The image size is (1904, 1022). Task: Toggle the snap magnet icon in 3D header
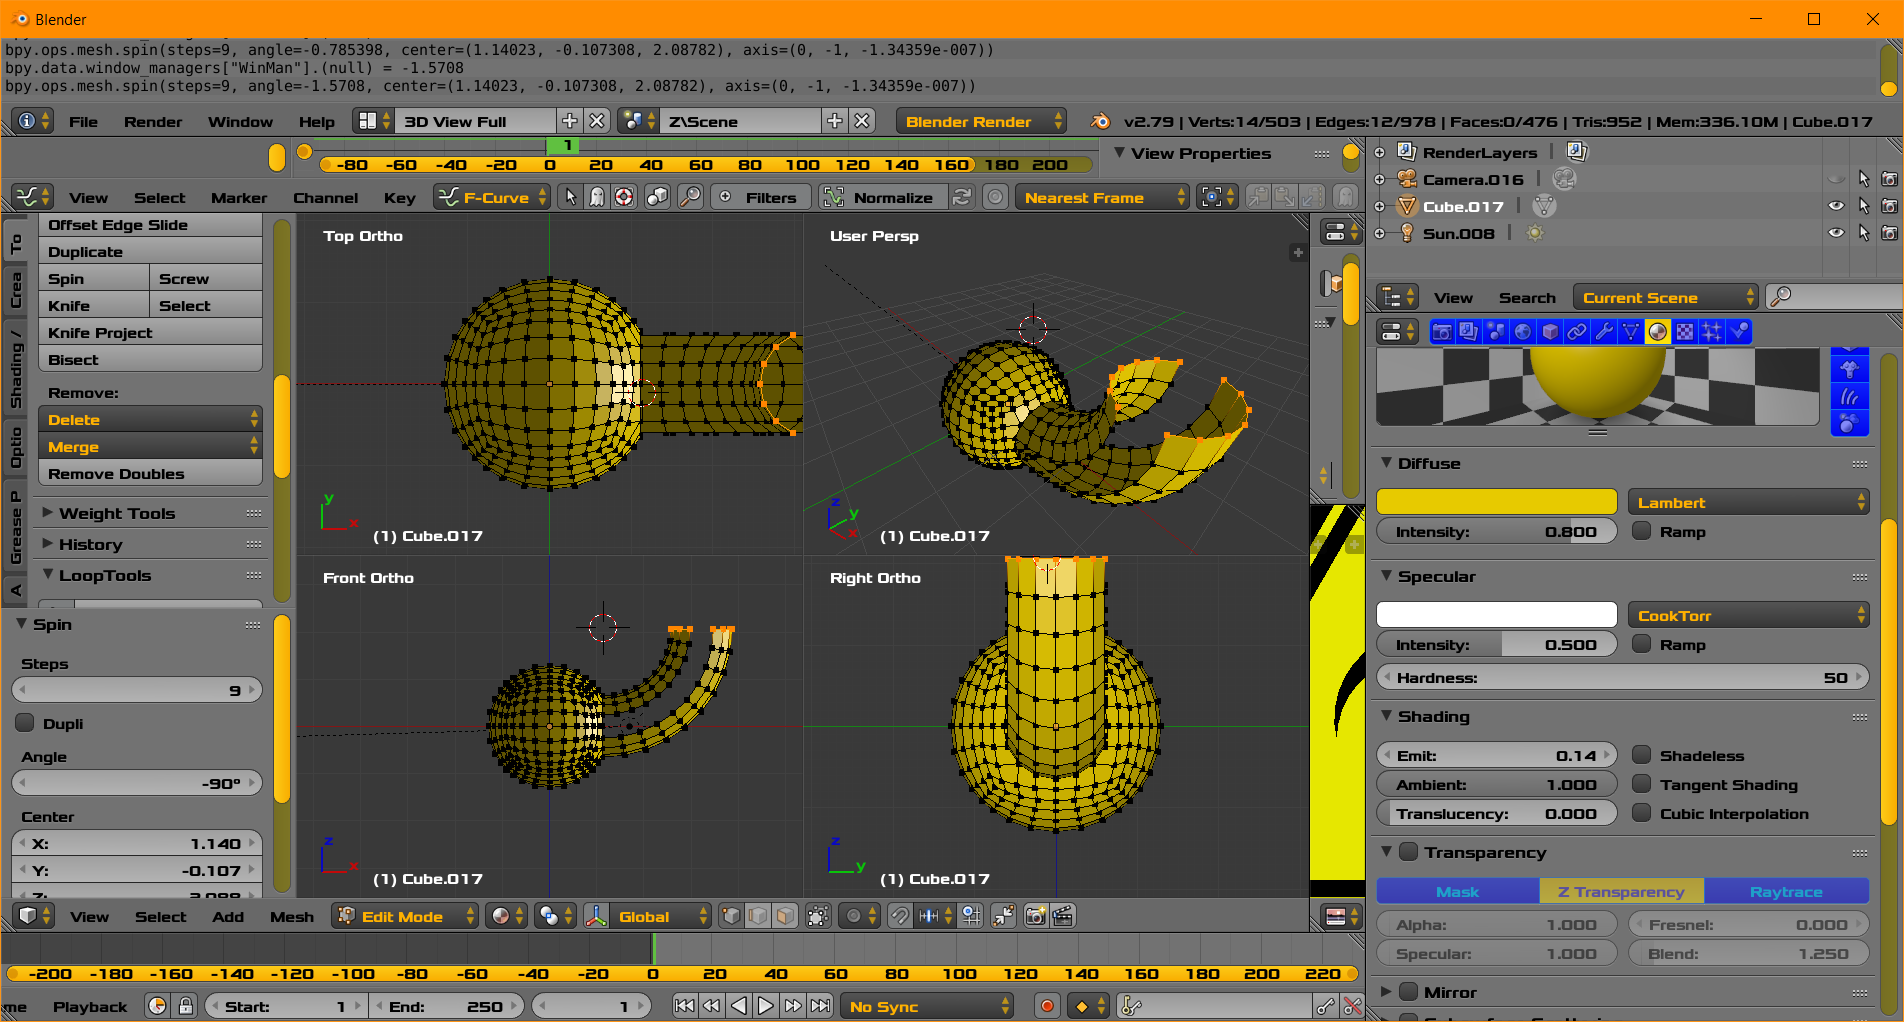coord(900,916)
